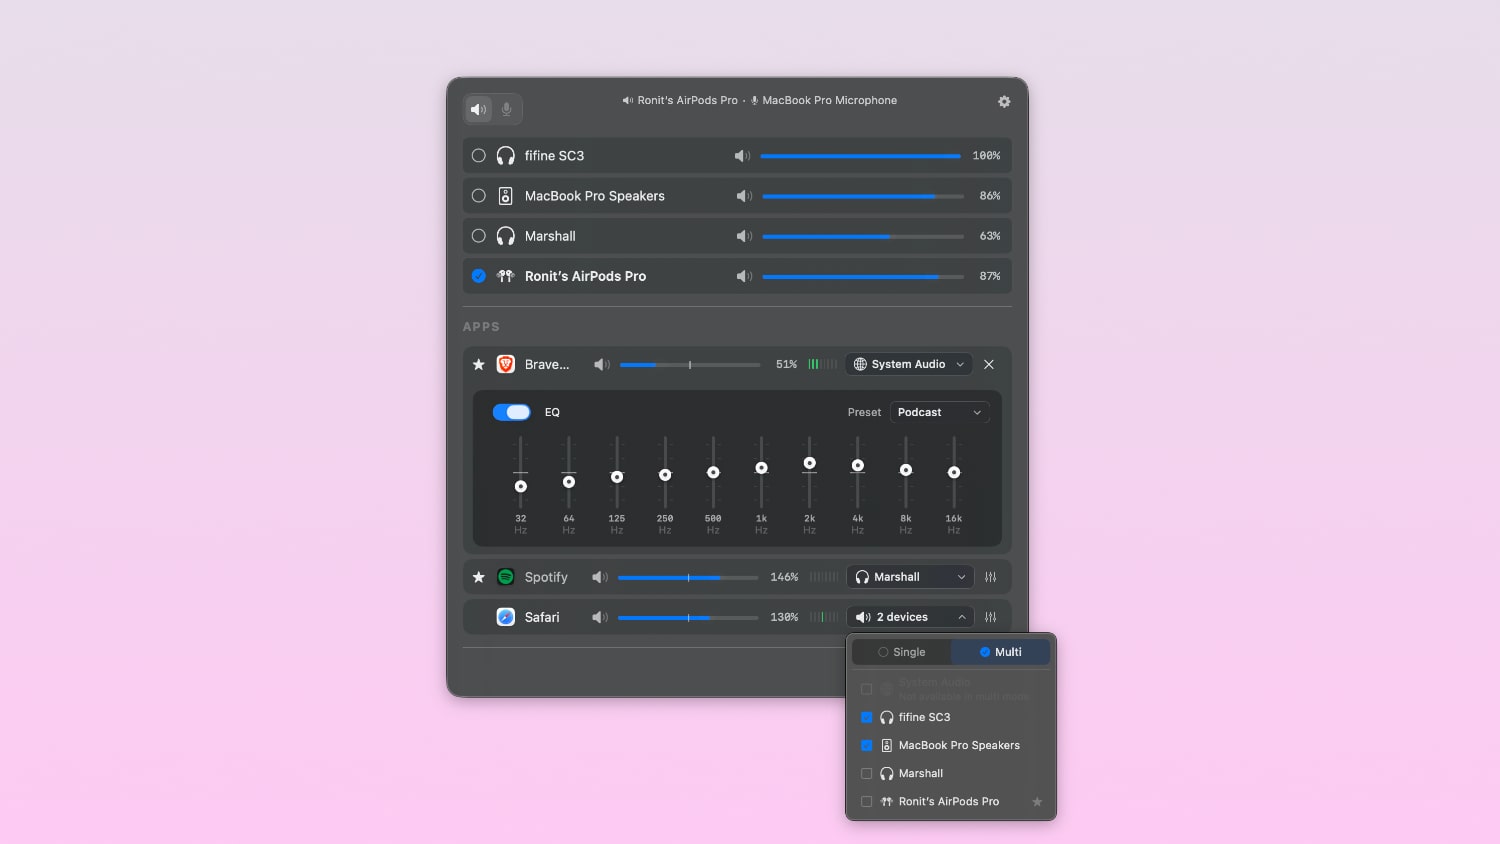Open the settings gear icon

click(1004, 102)
